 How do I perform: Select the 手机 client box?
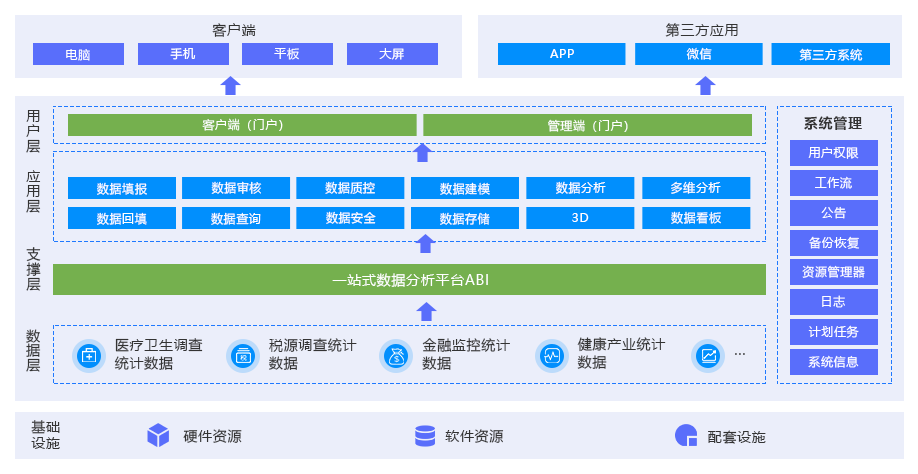(183, 54)
